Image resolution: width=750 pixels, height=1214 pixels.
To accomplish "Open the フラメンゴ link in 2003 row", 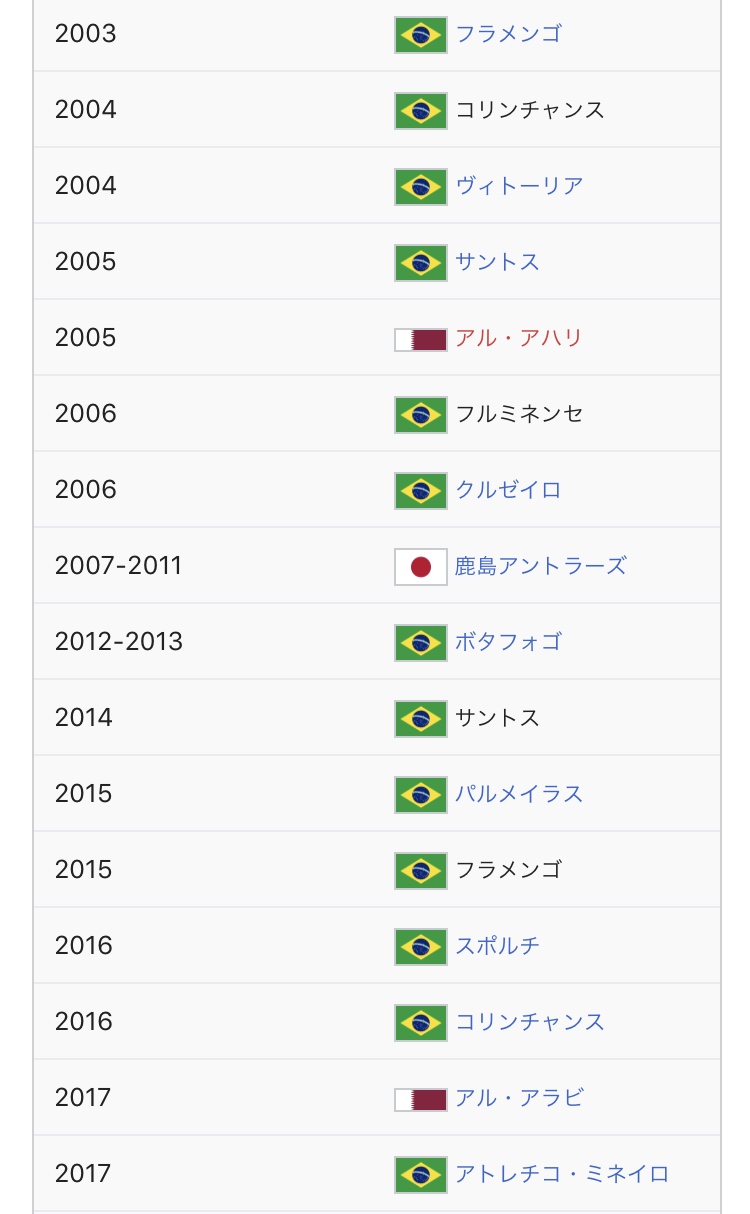I will [508, 34].
